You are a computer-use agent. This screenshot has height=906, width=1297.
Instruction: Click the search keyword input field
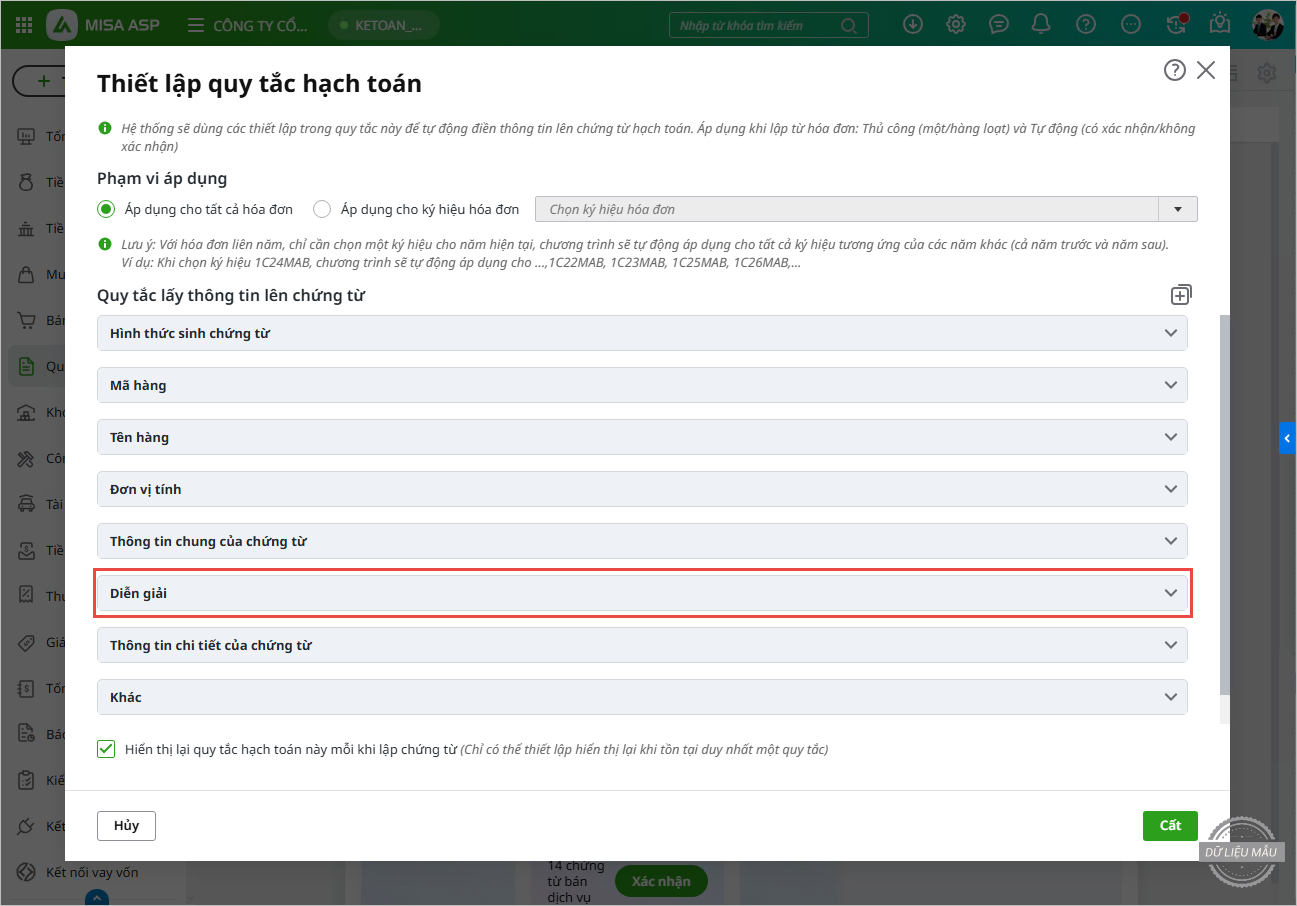(756, 25)
